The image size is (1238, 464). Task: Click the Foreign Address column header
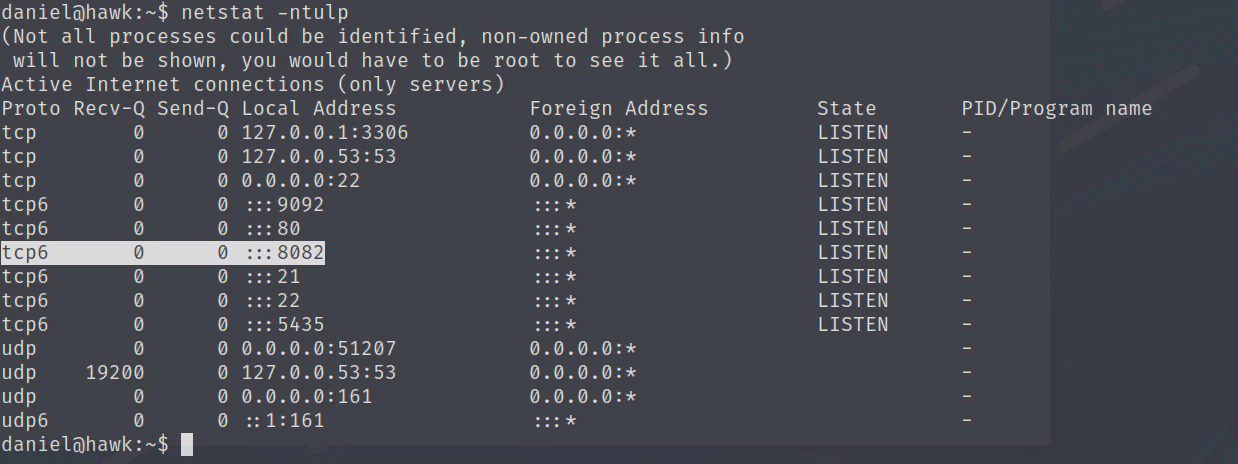click(618, 109)
